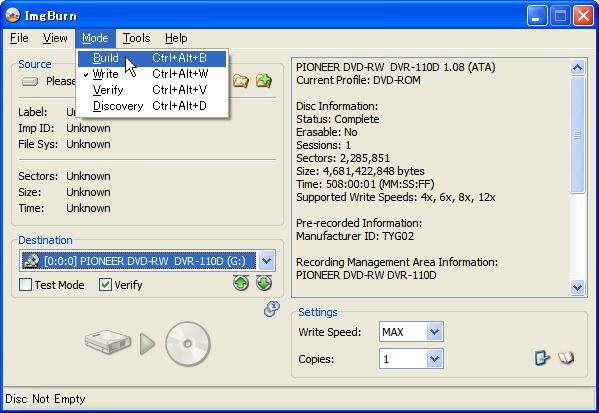The width and height of the screenshot is (599, 413).
Task: Select Write mode in menu
Action: tap(152, 74)
